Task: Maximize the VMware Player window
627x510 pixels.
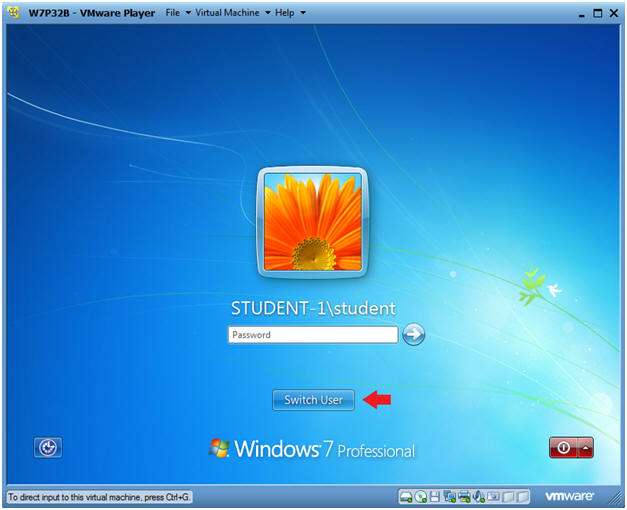Action: point(597,13)
